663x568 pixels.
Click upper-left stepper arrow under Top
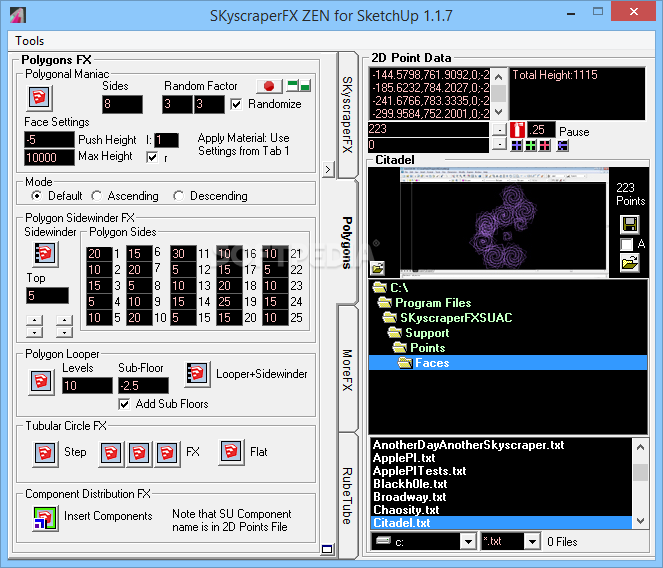[34, 320]
